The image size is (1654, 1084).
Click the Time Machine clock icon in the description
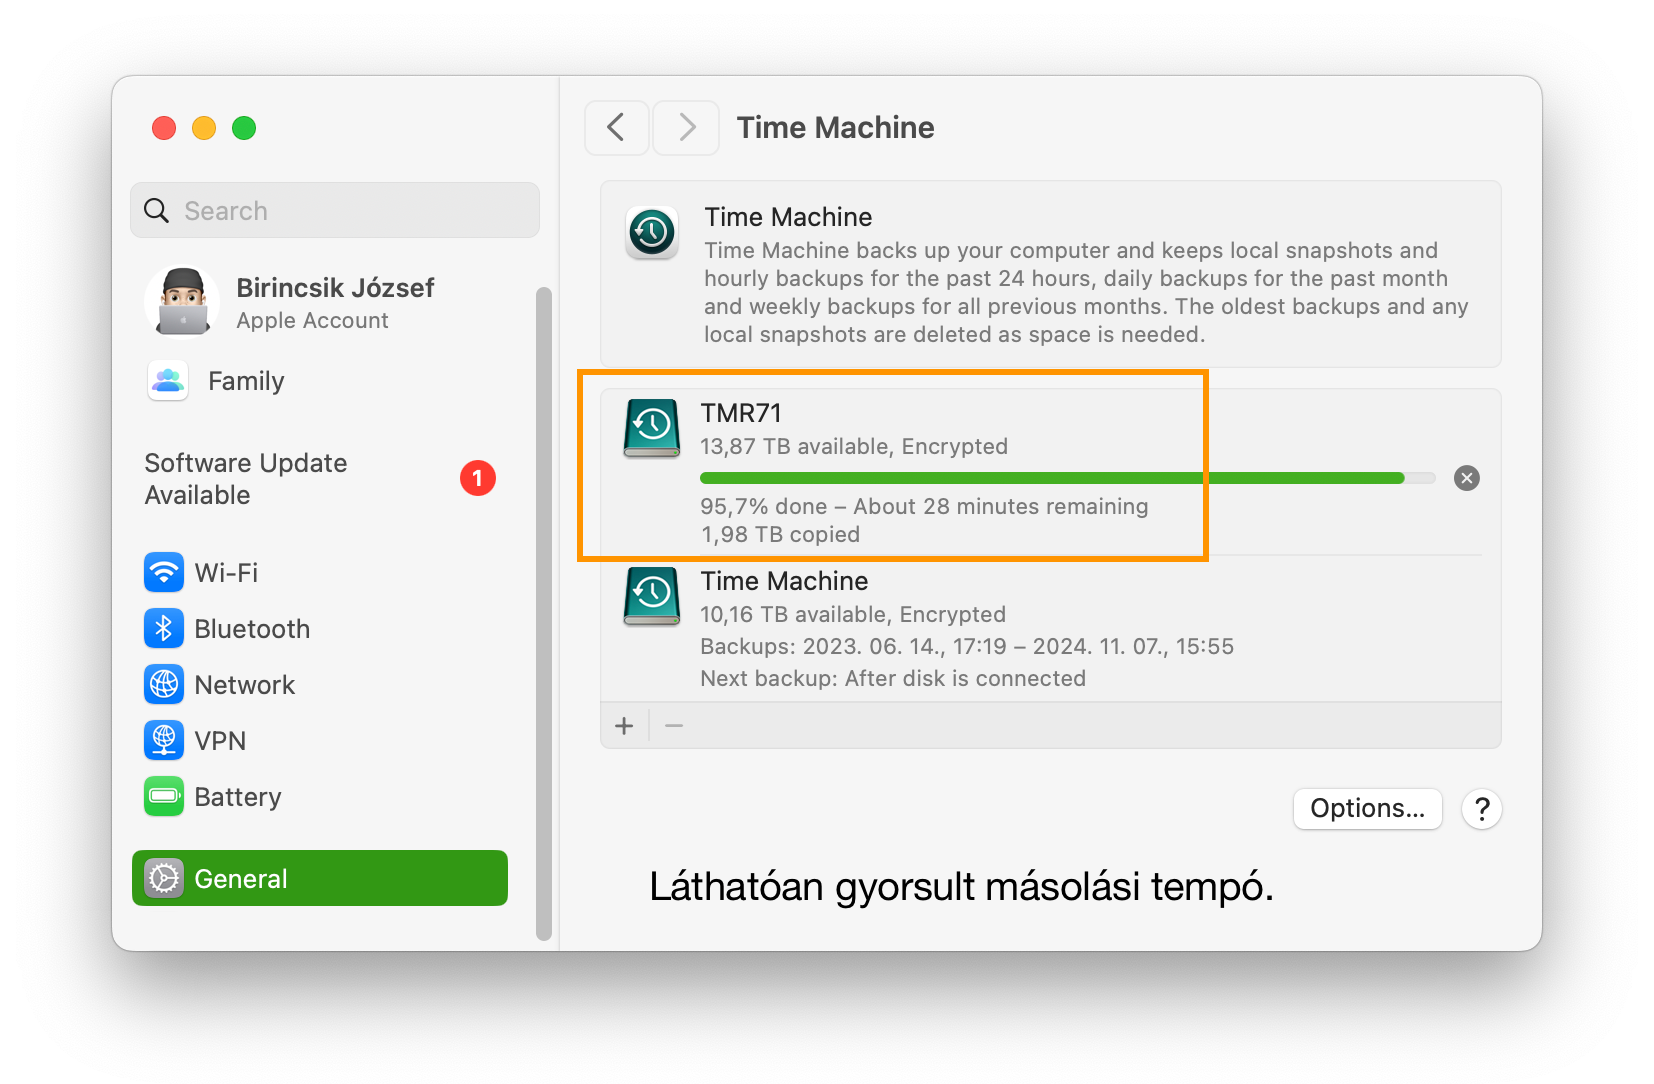point(652,232)
